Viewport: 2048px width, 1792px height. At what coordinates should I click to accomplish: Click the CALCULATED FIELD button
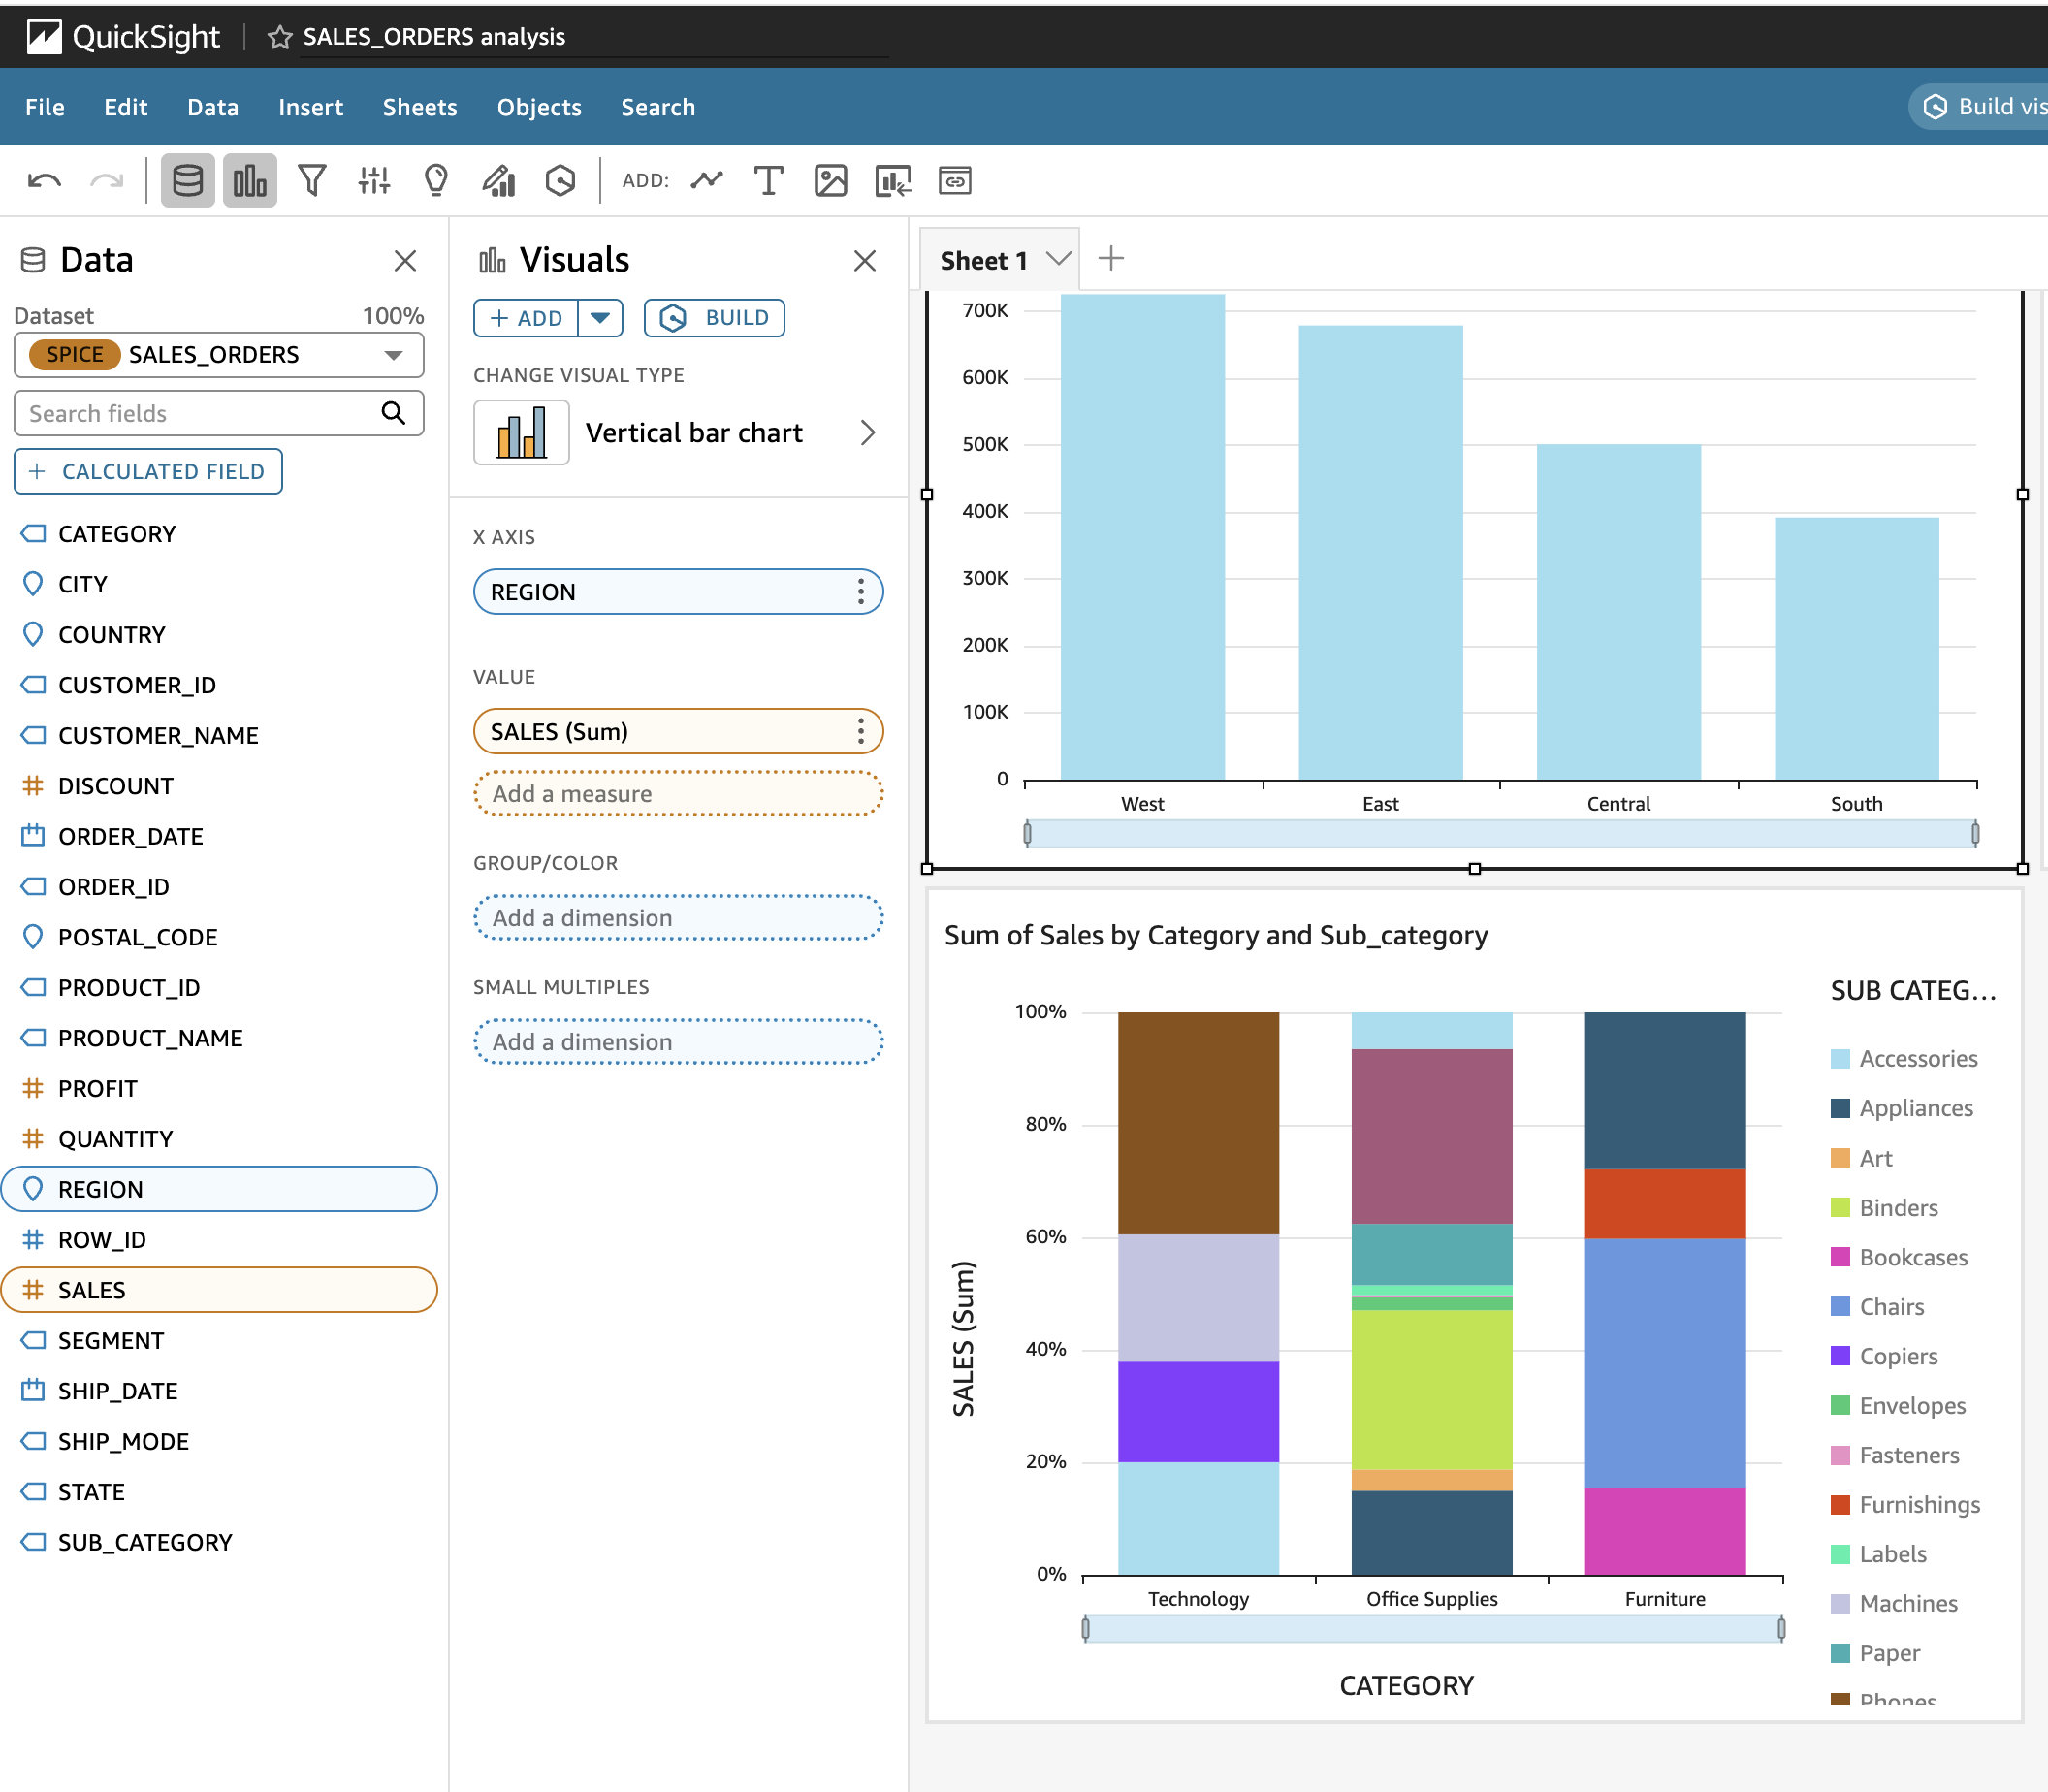[x=148, y=471]
